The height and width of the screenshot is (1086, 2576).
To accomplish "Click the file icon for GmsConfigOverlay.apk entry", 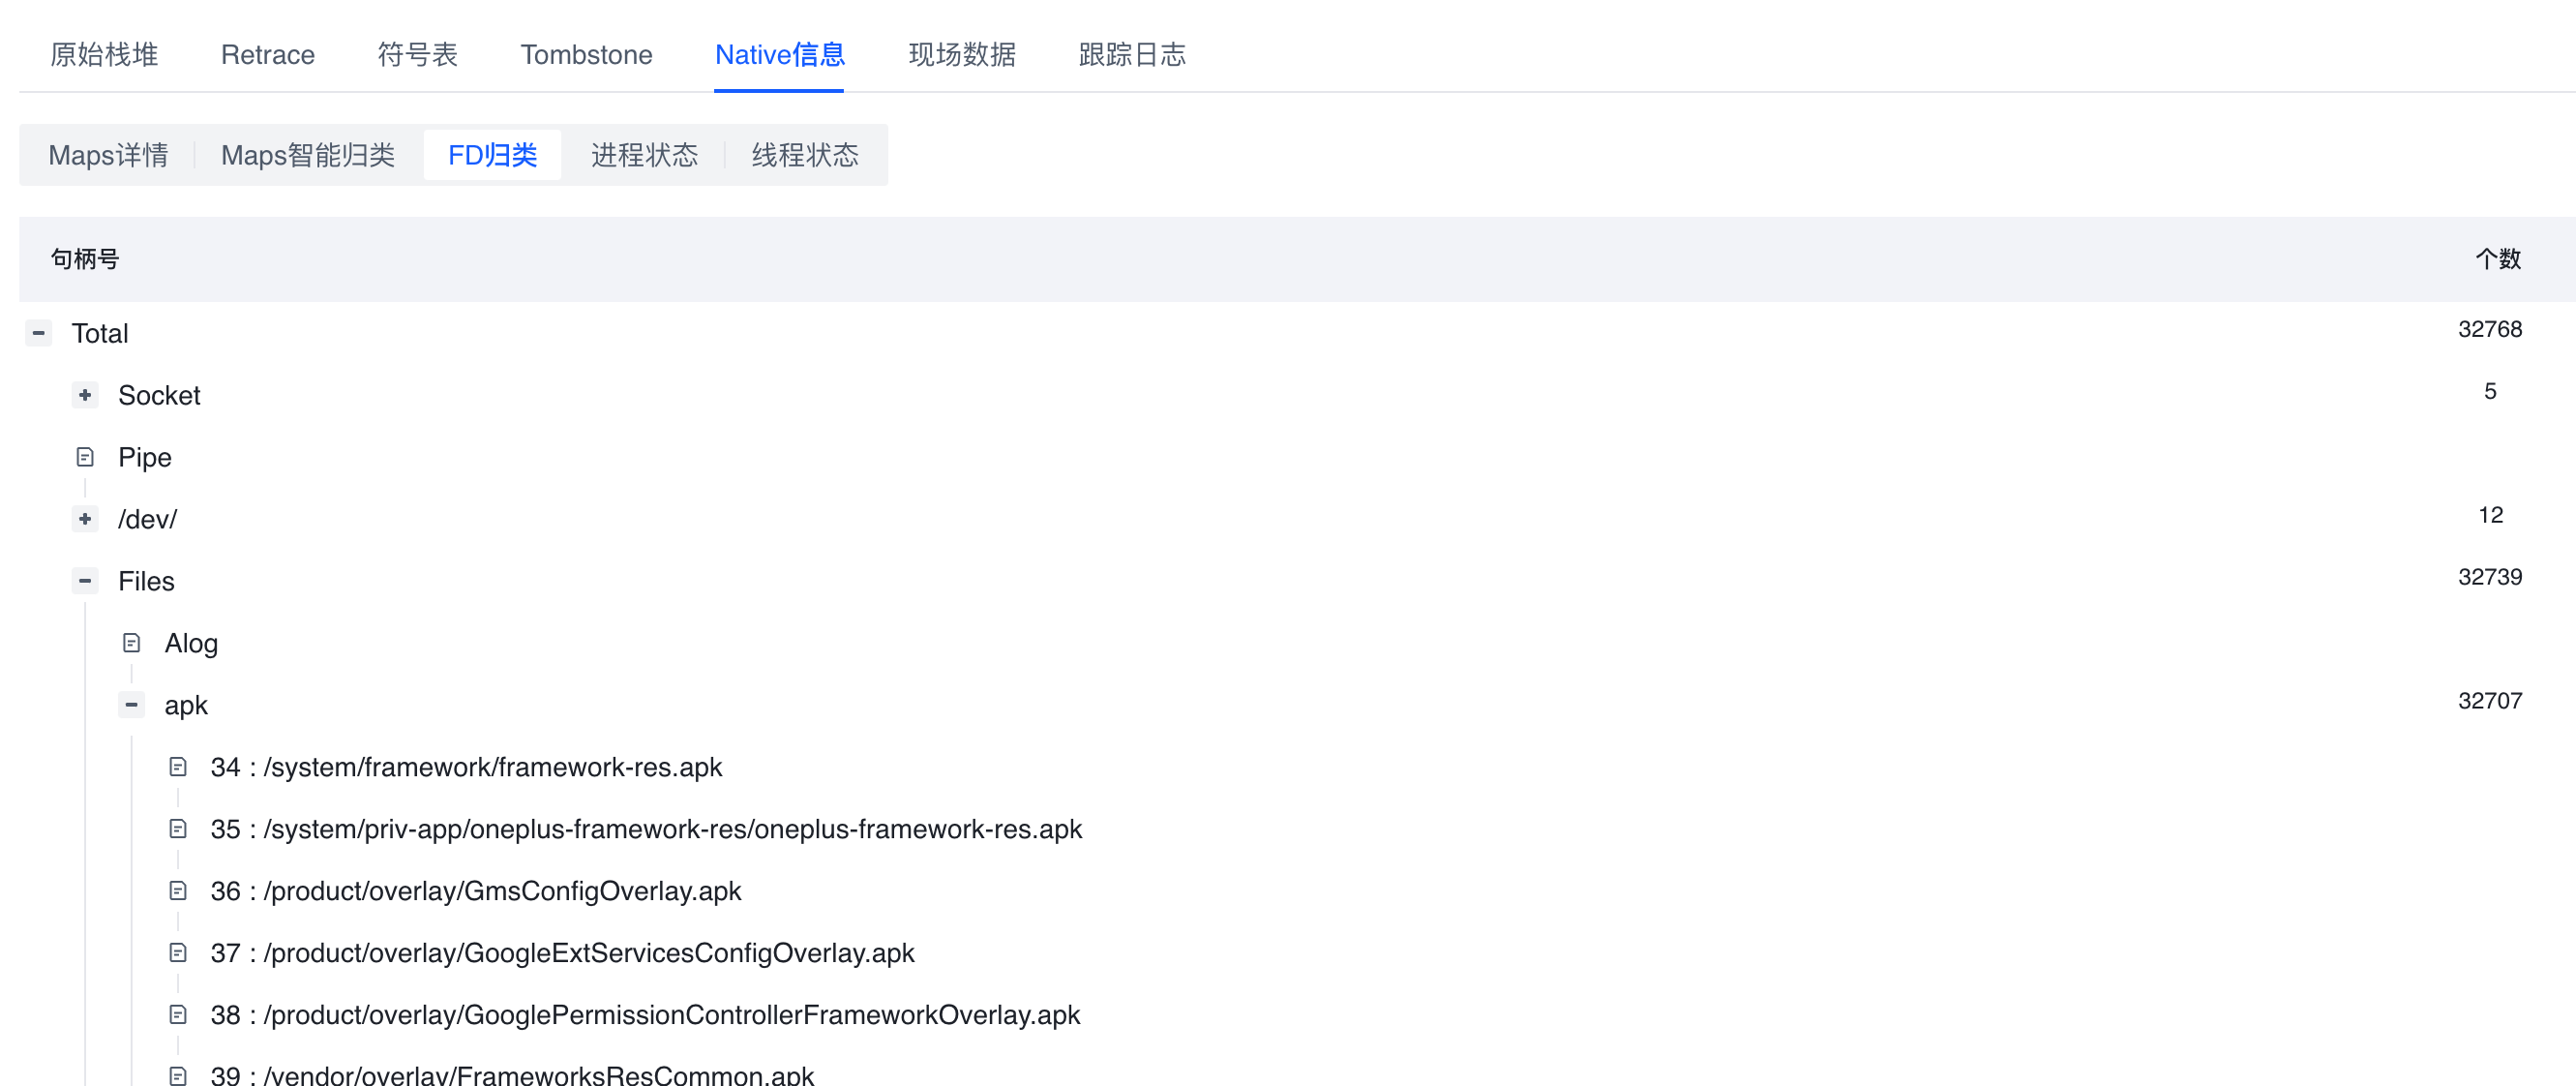I will coord(178,891).
